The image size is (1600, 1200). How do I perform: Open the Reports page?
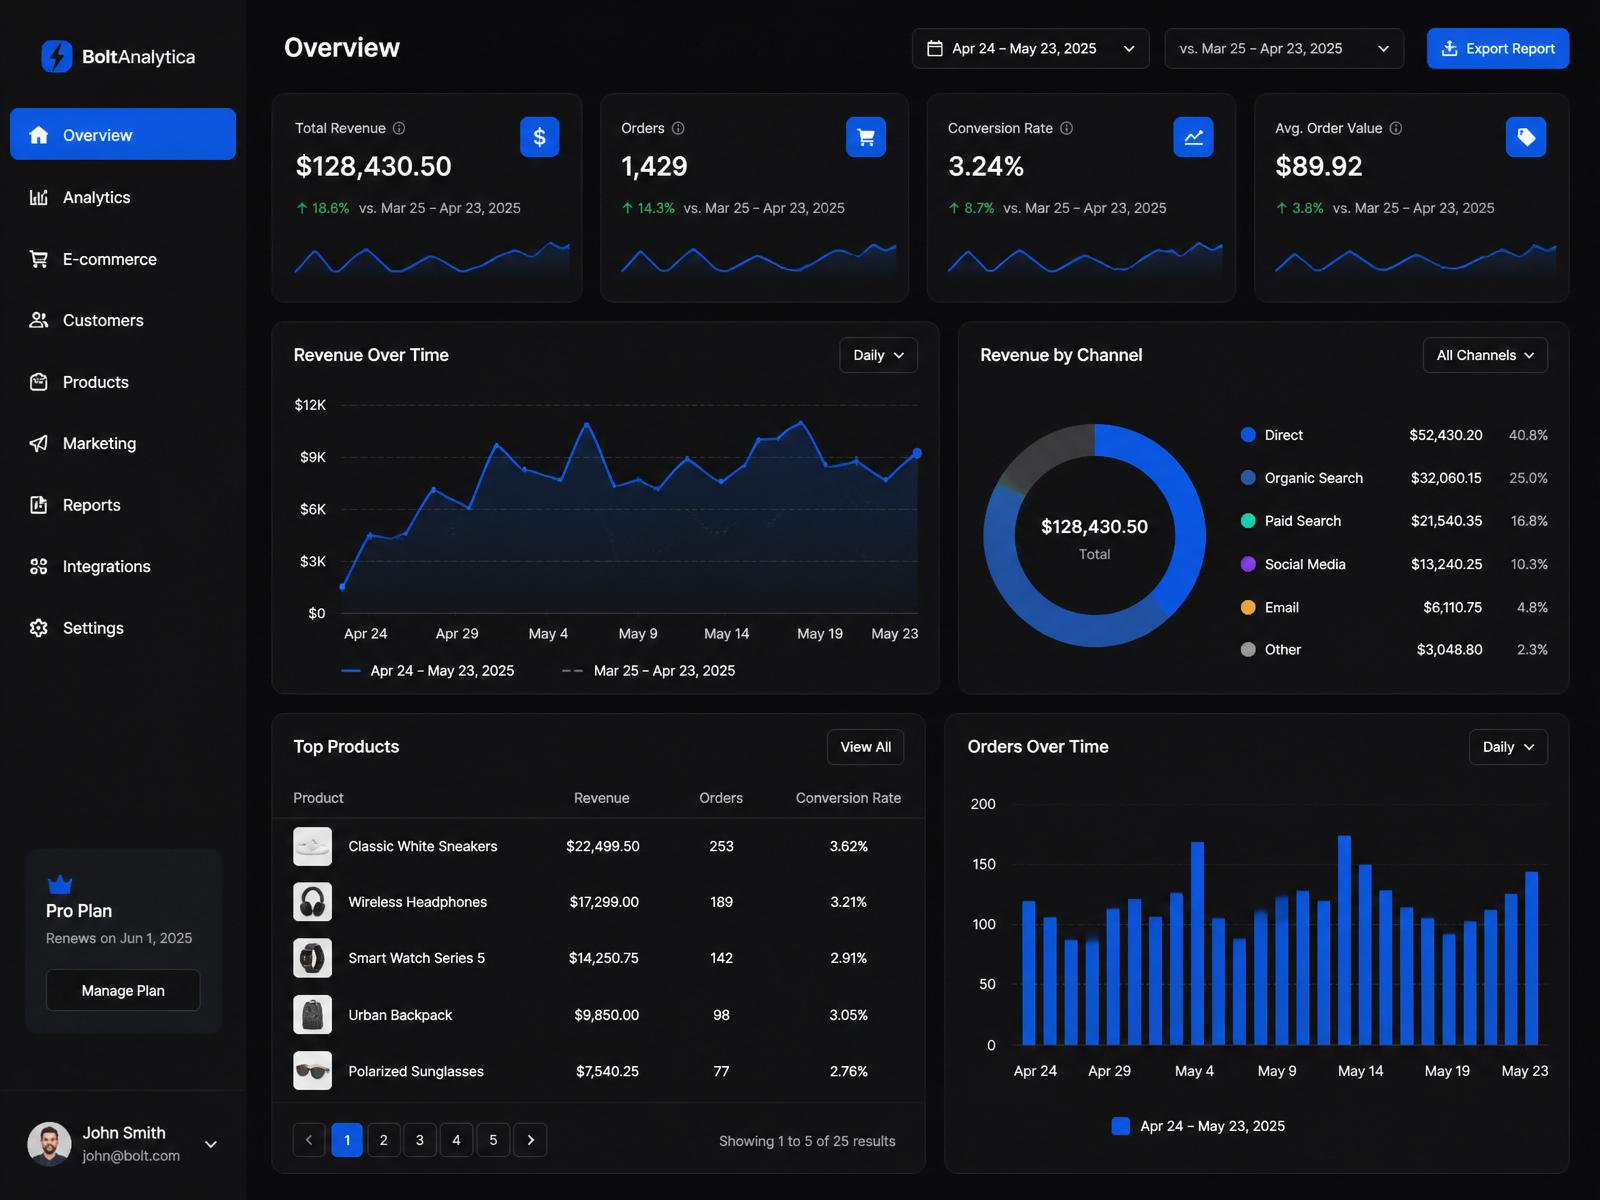pyautogui.click(x=123, y=505)
